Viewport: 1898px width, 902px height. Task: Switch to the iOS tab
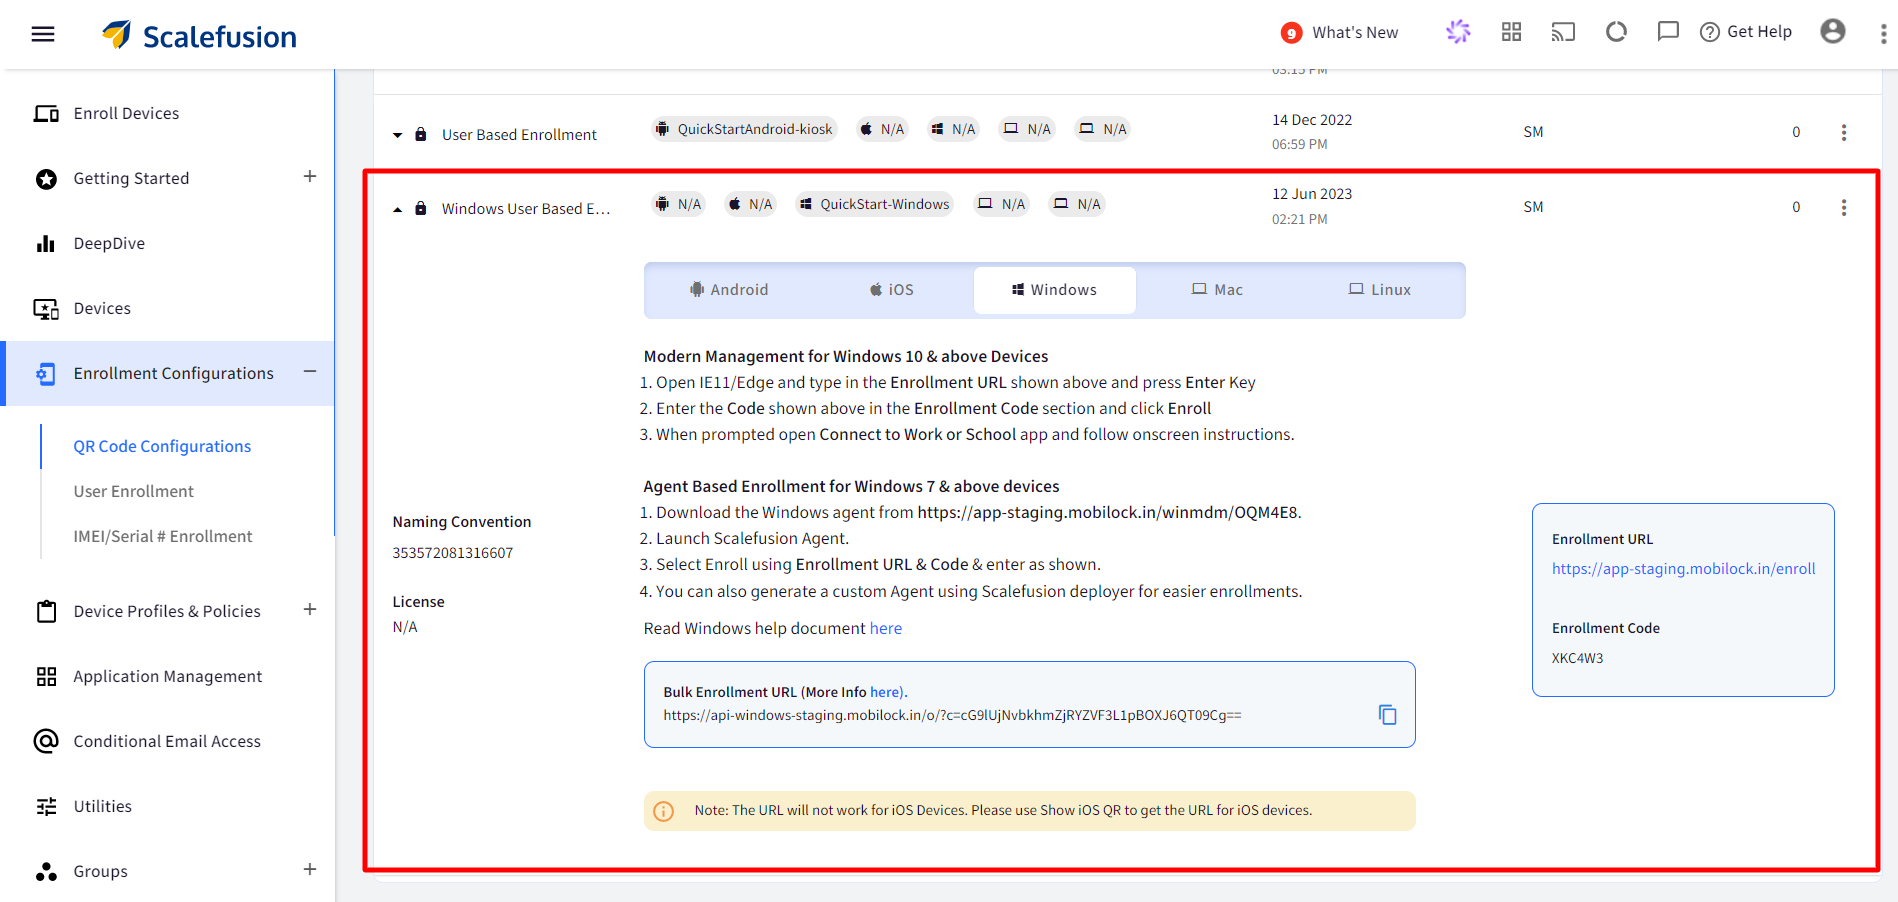tap(891, 290)
